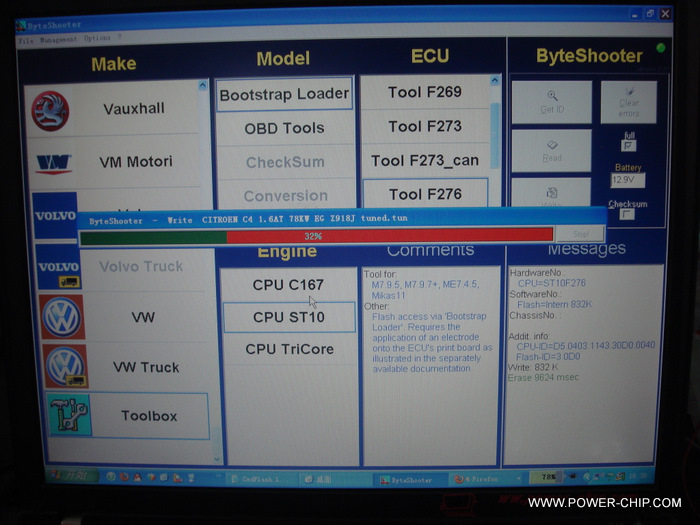Viewport: 700px width, 525px height.
Task: Select Tool F273 ECU
Action: point(425,126)
